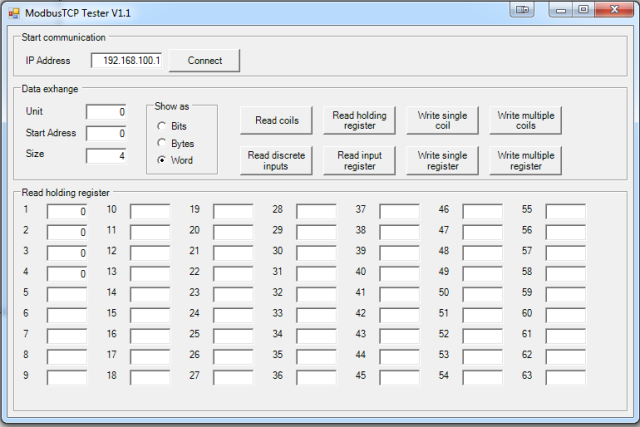Click the Connect button
The height and width of the screenshot is (427, 640).
click(x=204, y=61)
